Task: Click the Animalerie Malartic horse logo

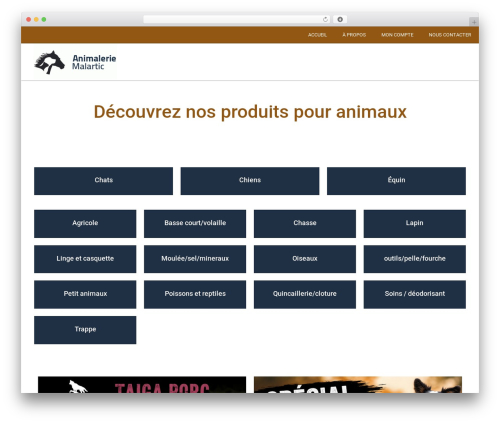Action: pyautogui.click(x=50, y=62)
